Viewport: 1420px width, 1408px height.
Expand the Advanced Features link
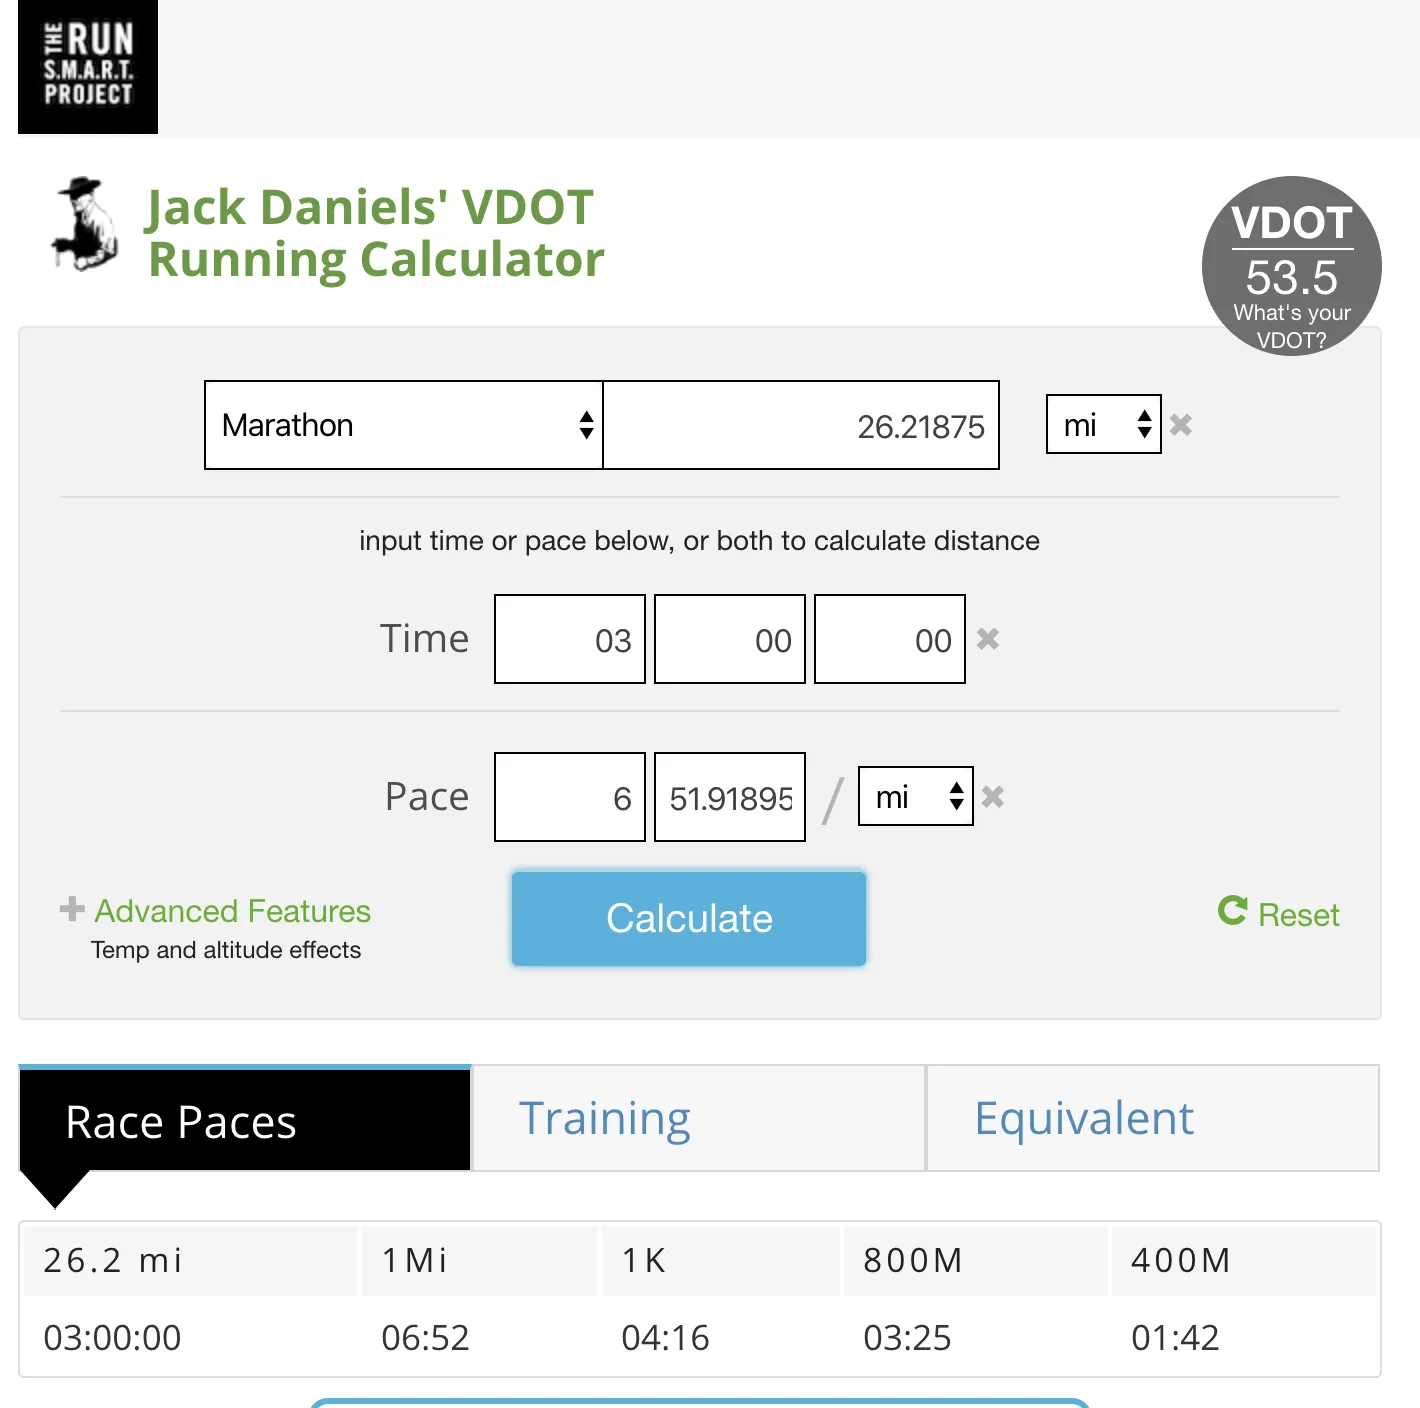232,911
